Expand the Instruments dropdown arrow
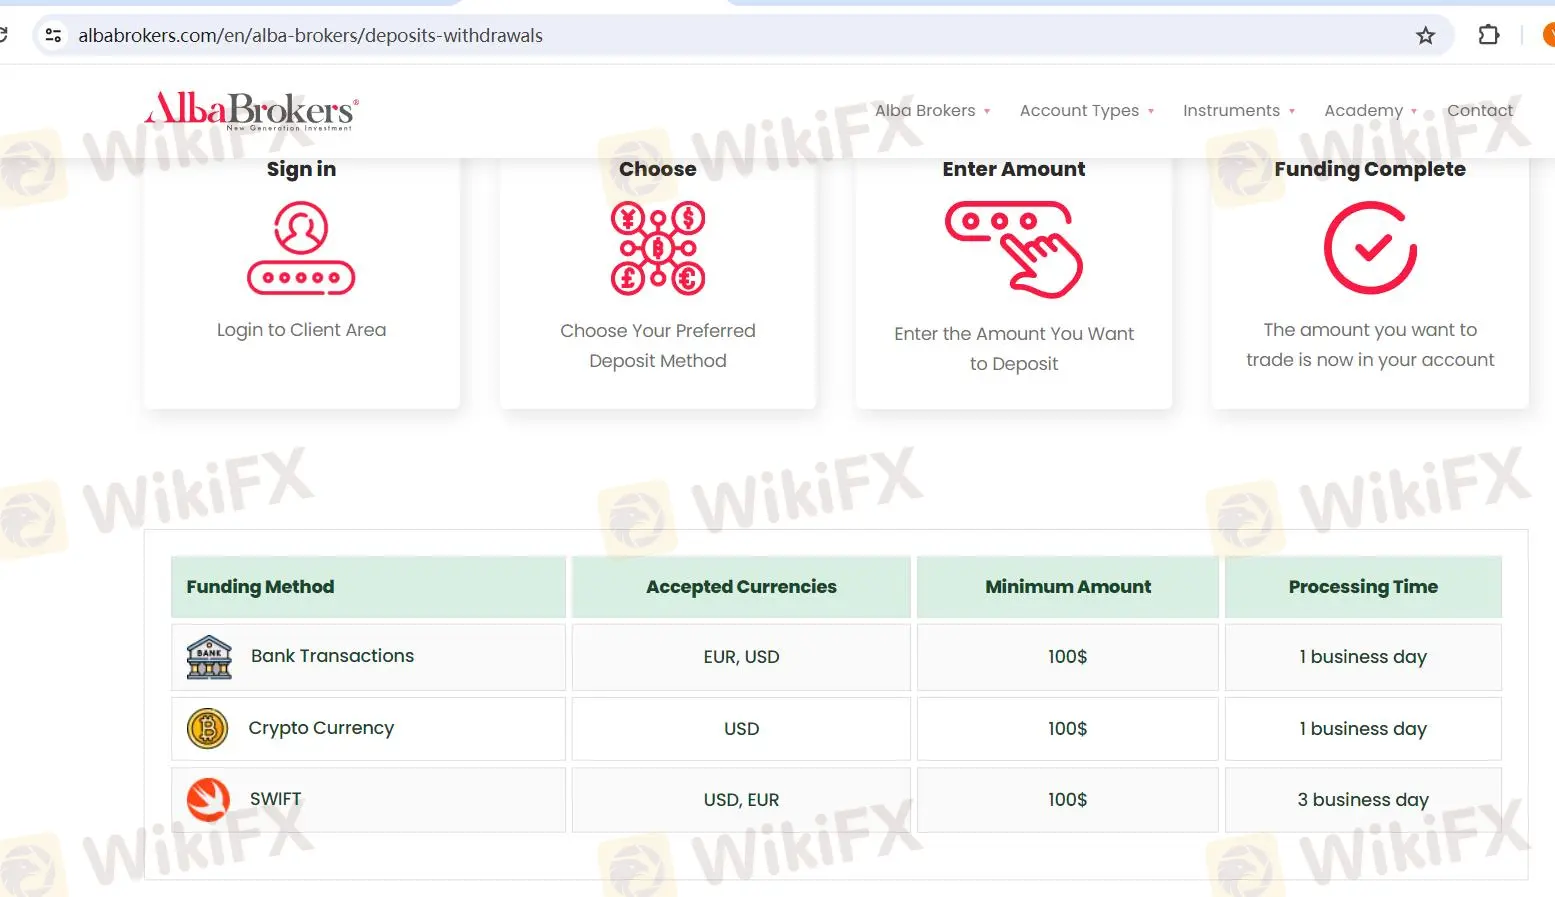Viewport: 1555px width, 897px height. [x=1292, y=112]
